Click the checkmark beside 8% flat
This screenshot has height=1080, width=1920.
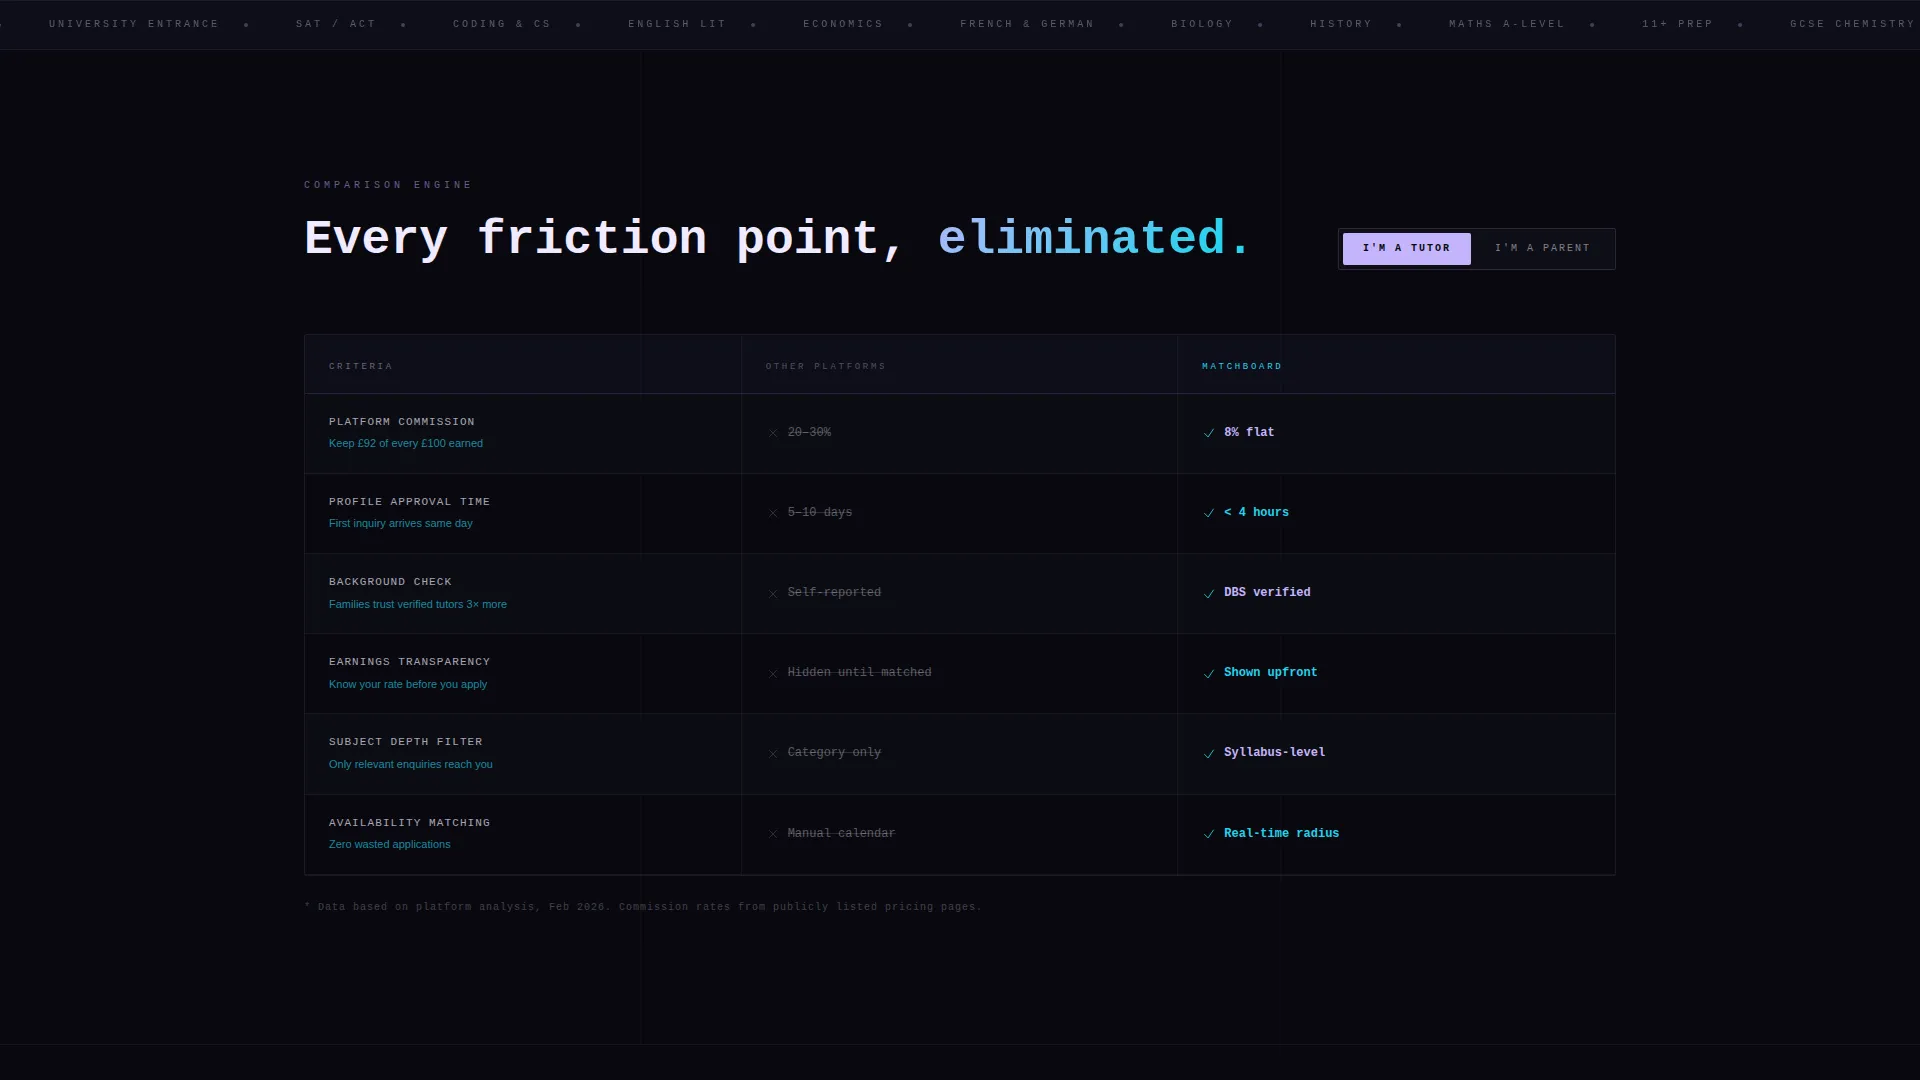tap(1209, 433)
